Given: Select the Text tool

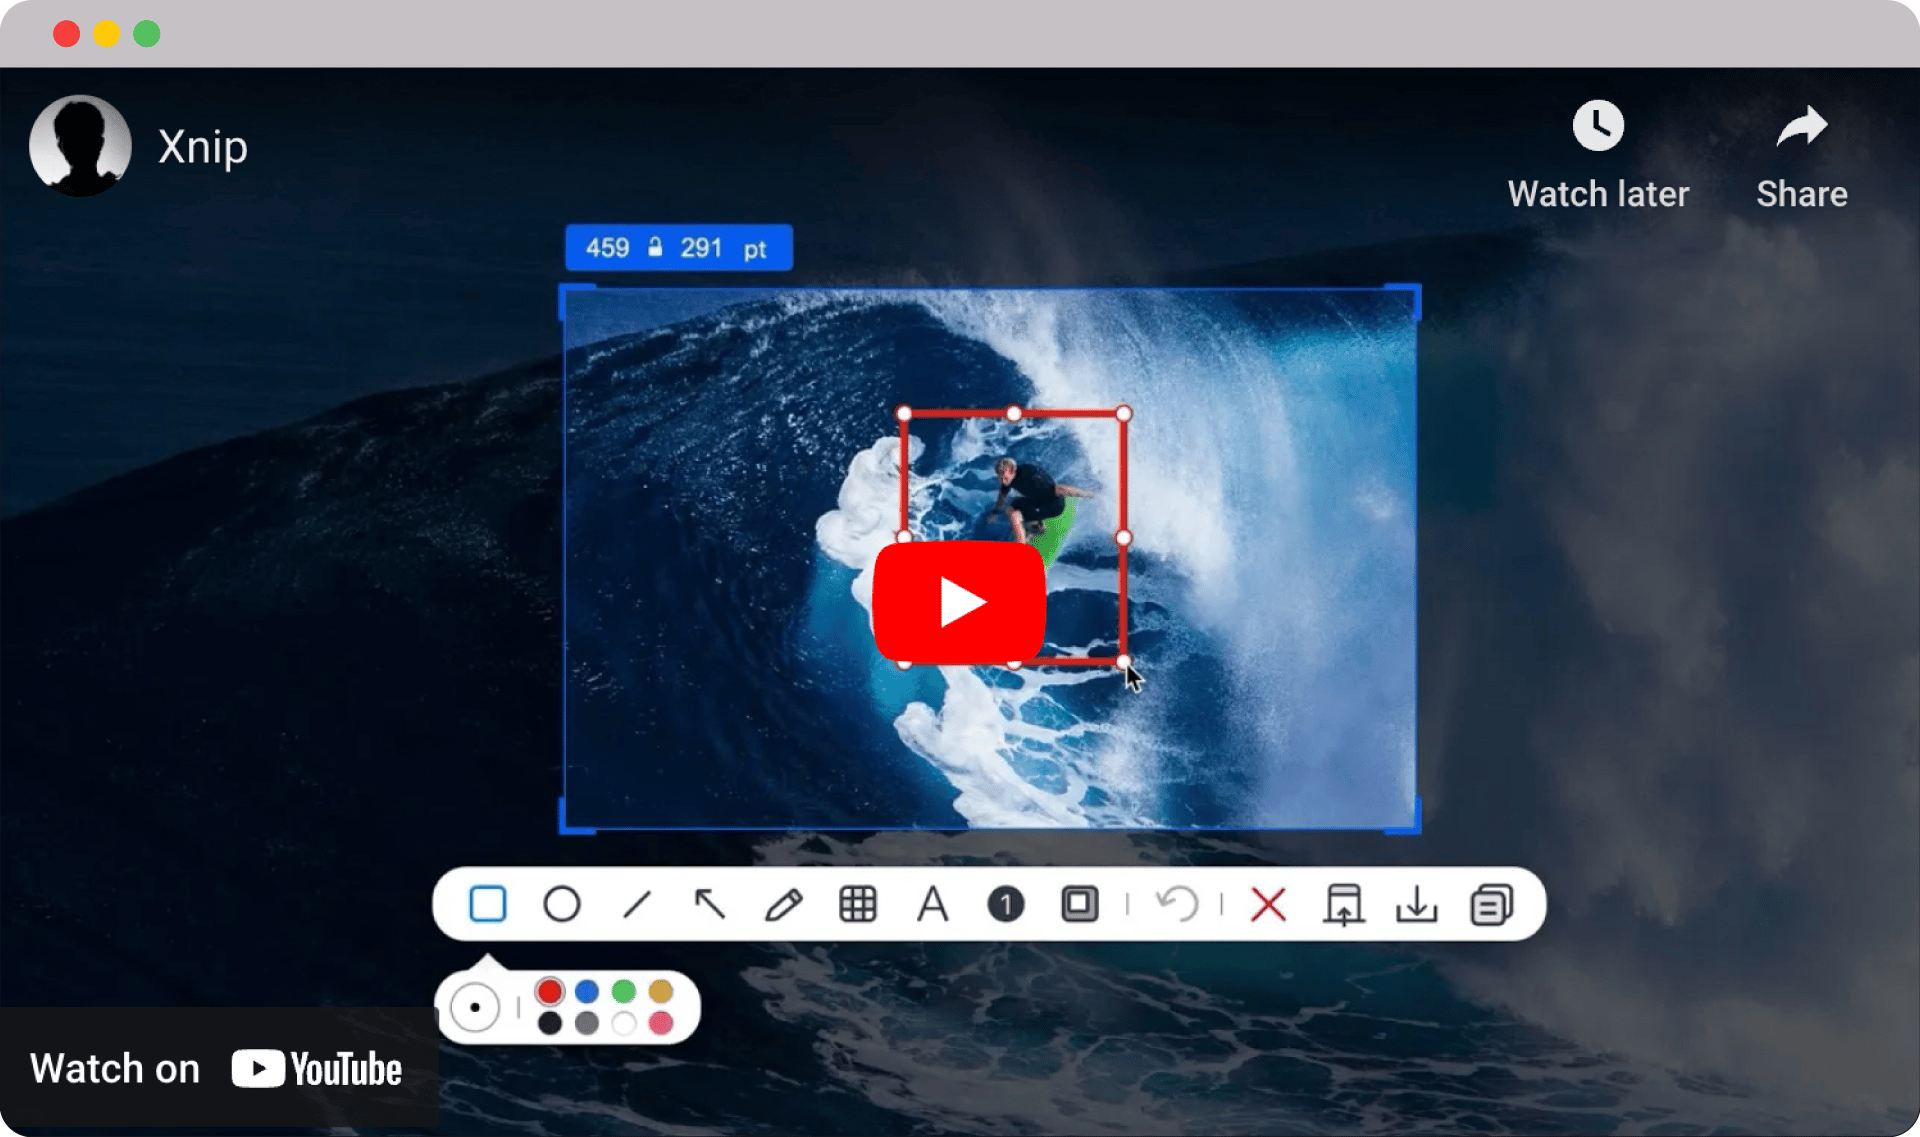Looking at the screenshot, I should pos(932,904).
